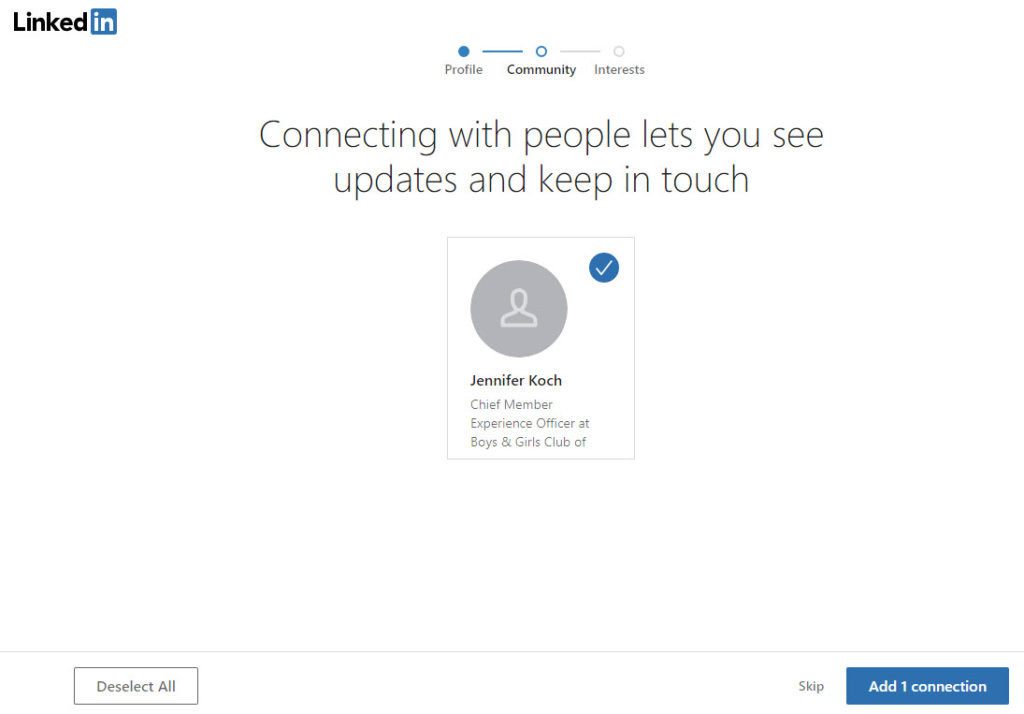Click Jennifer Koch's placeholder avatar

[519, 308]
